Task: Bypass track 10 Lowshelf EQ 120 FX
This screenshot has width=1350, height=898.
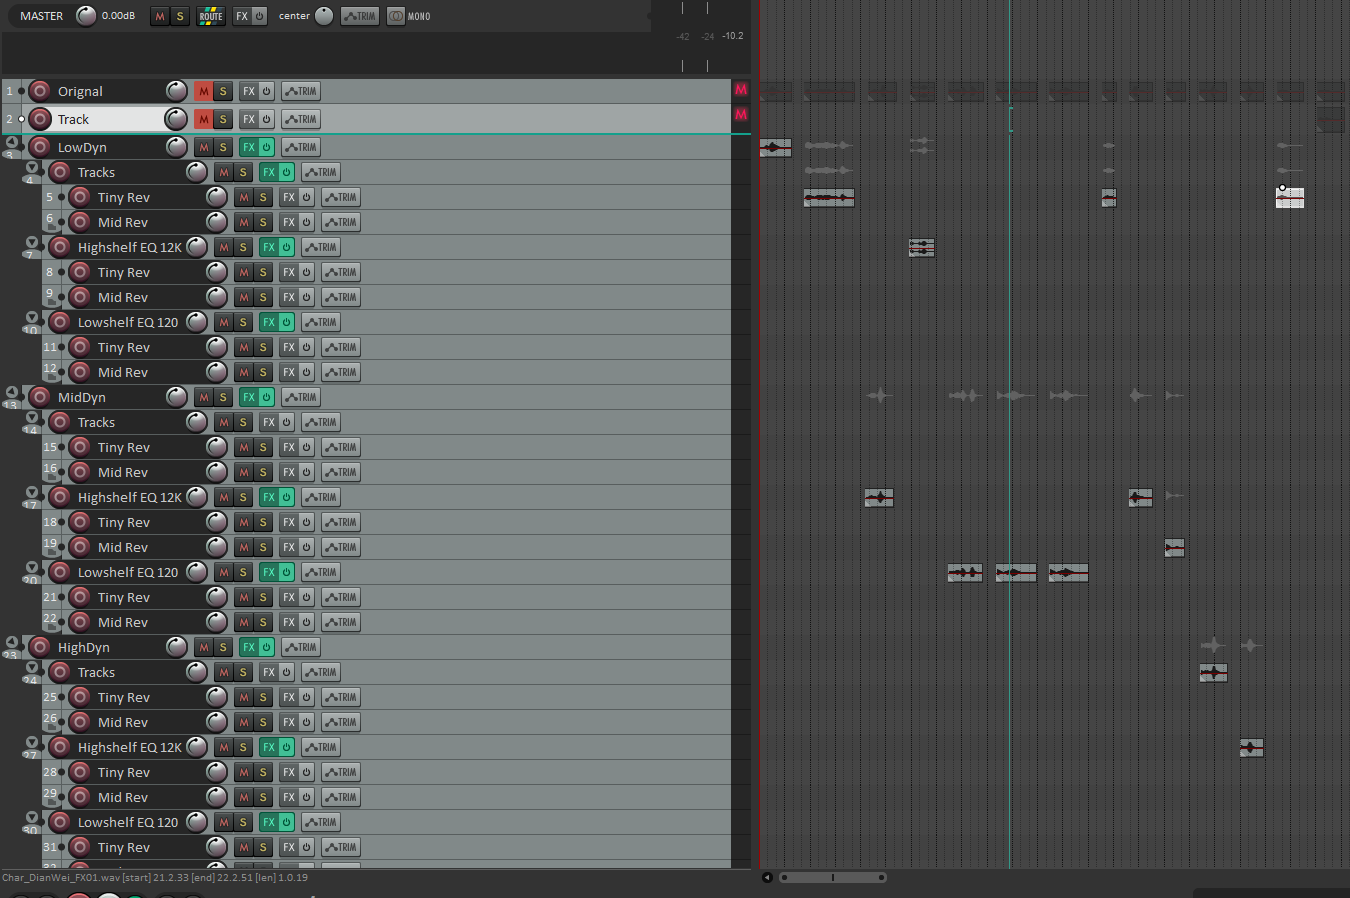Action: click(x=287, y=322)
